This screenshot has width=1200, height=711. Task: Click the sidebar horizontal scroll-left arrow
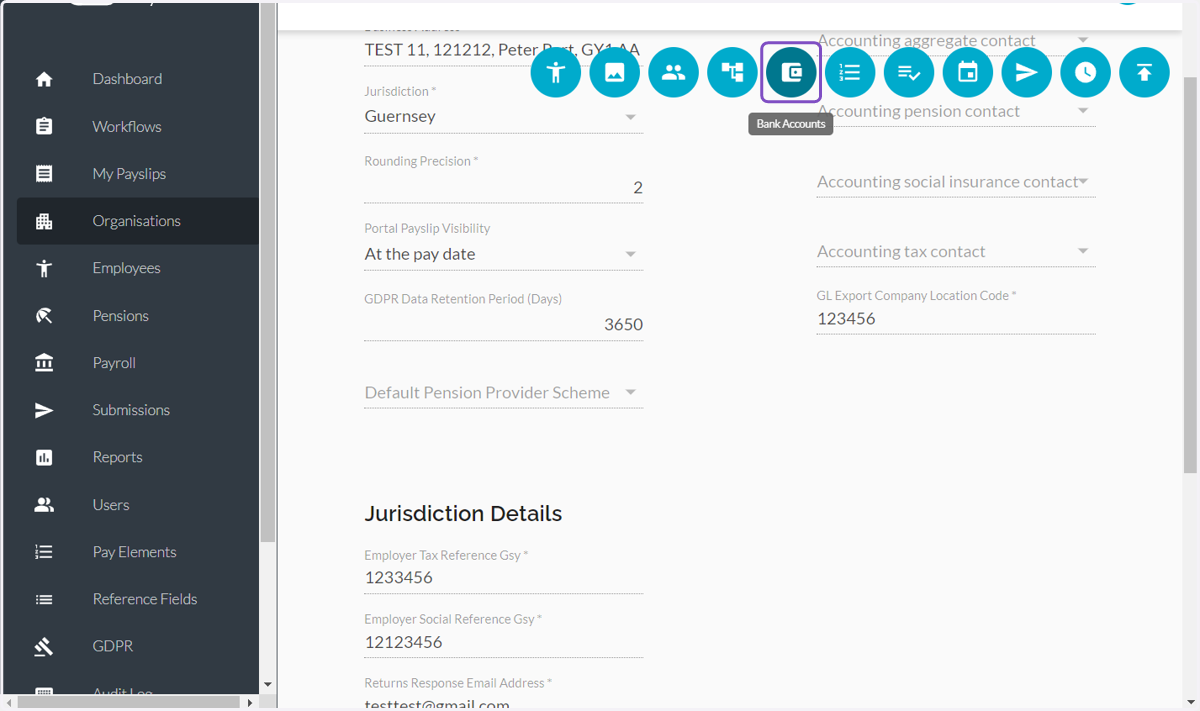(9, 703)
